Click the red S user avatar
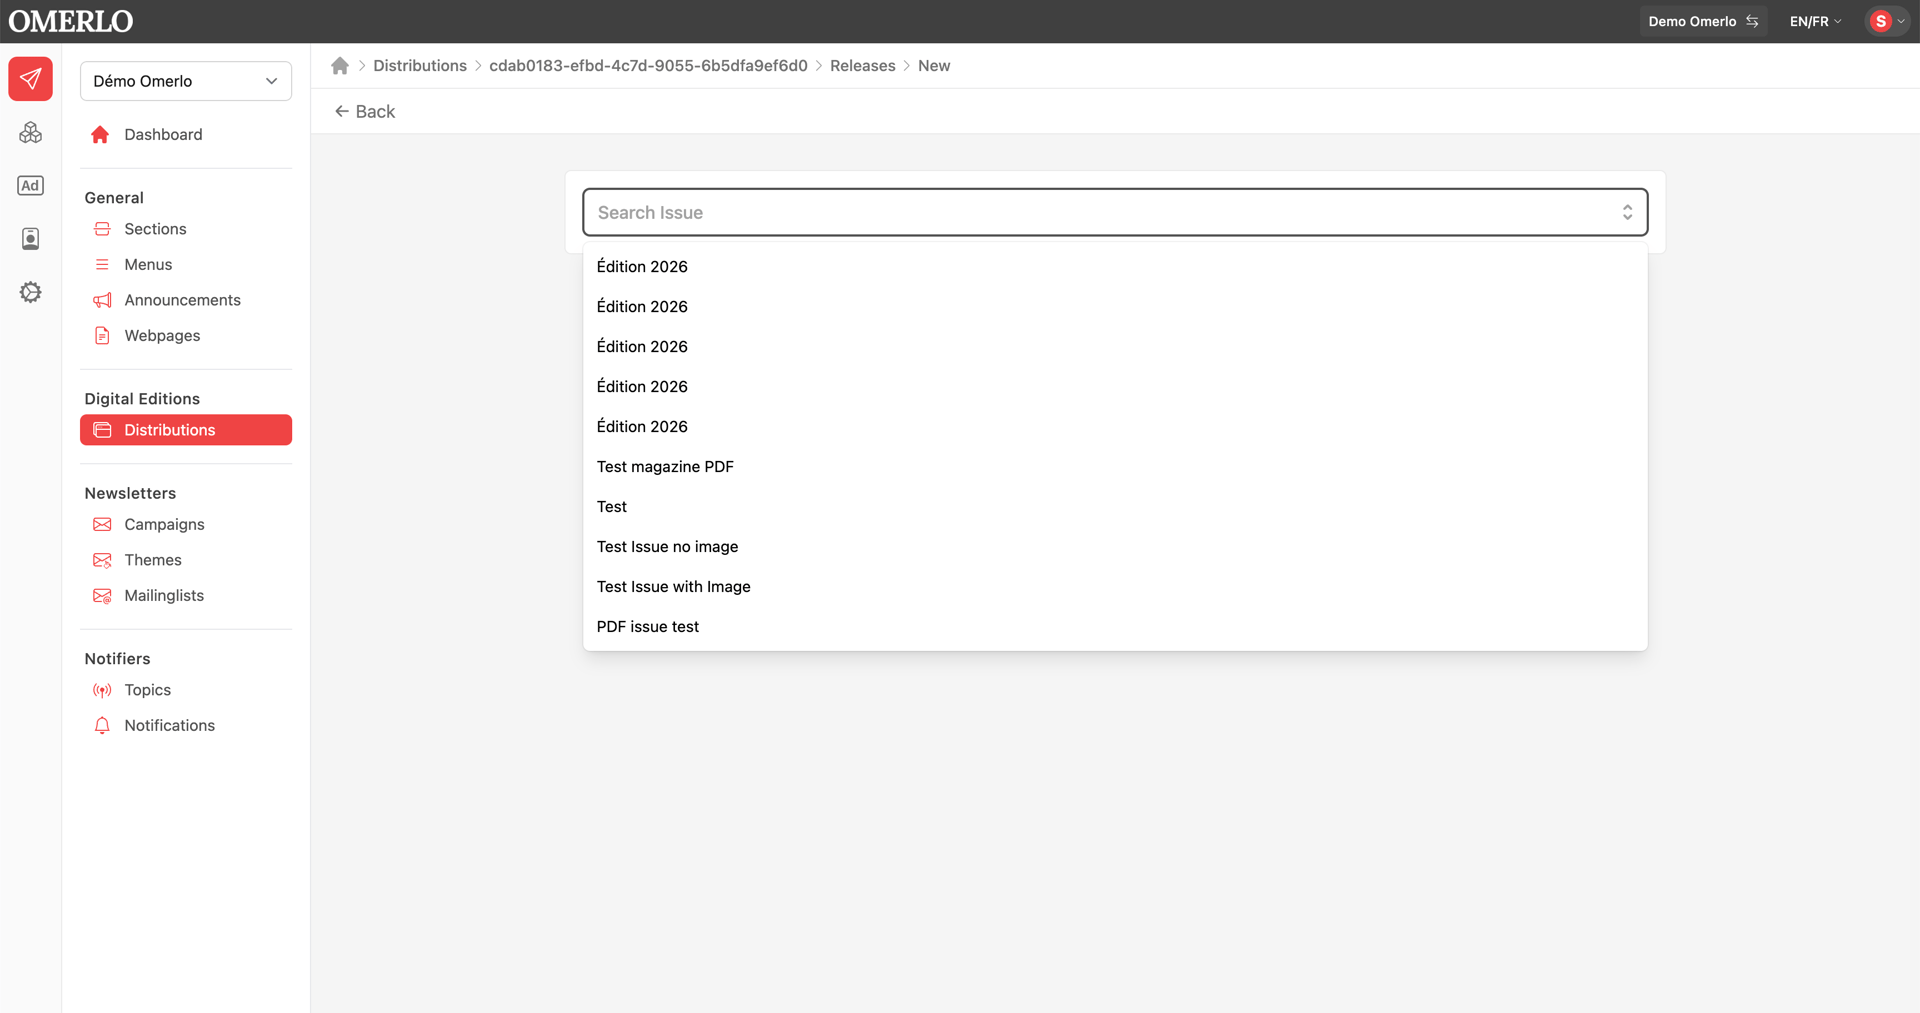 [1880, 21]
